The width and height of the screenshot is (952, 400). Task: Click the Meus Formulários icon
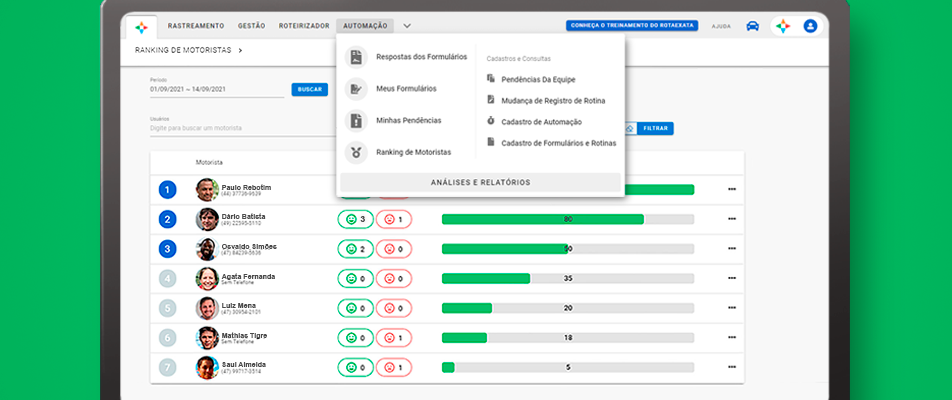355,89
